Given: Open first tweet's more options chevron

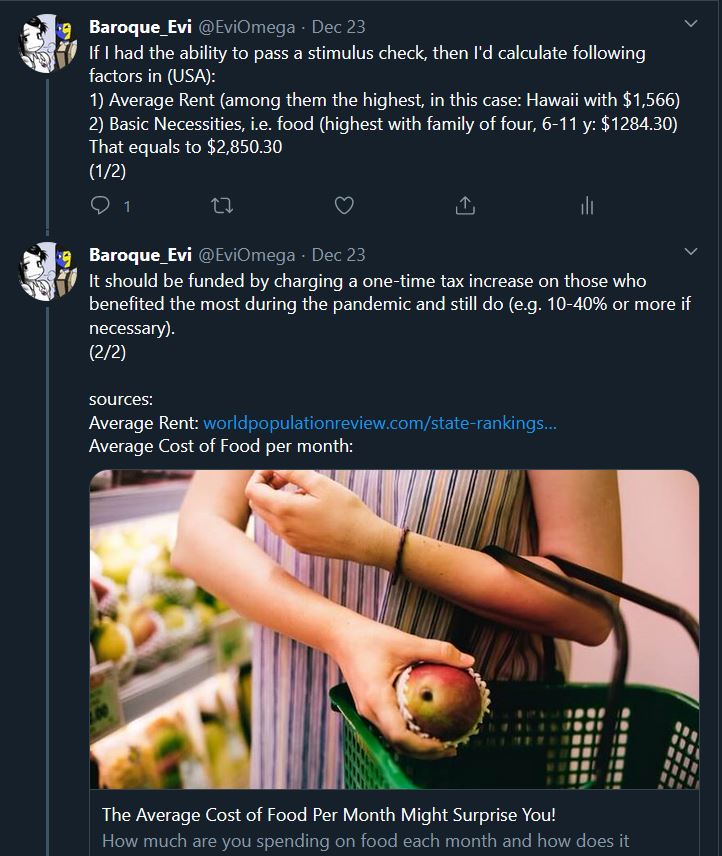Looking at the screenshot, I should click(x=690, y=23).
